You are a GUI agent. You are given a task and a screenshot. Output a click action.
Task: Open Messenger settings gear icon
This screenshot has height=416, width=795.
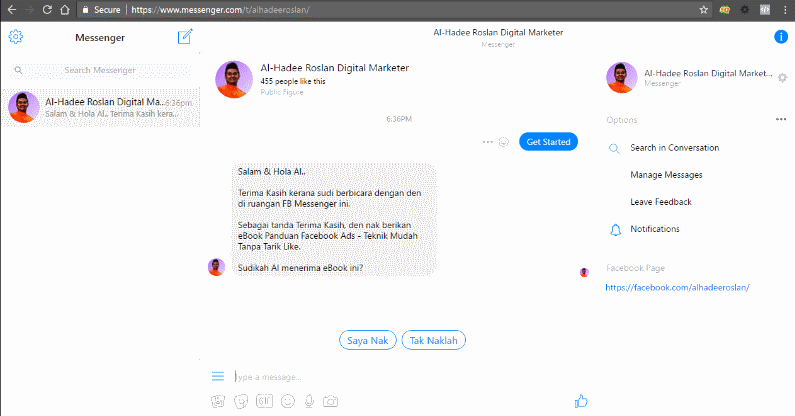(16, 37)
